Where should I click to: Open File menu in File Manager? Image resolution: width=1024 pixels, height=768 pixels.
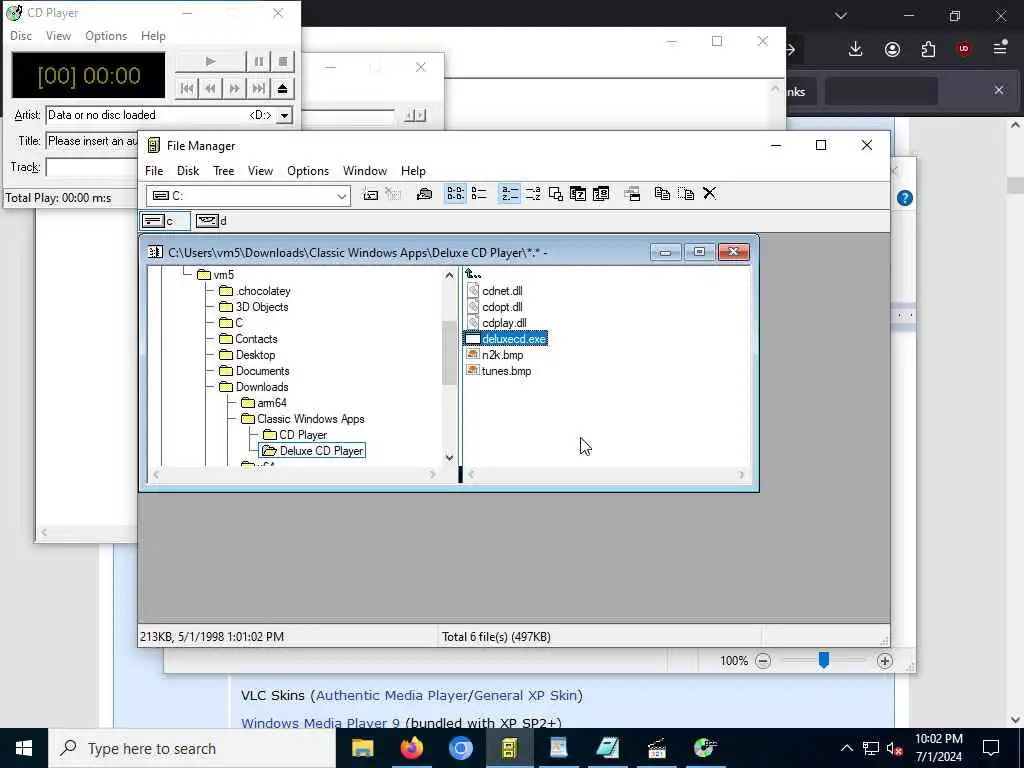tap(154, 171)
